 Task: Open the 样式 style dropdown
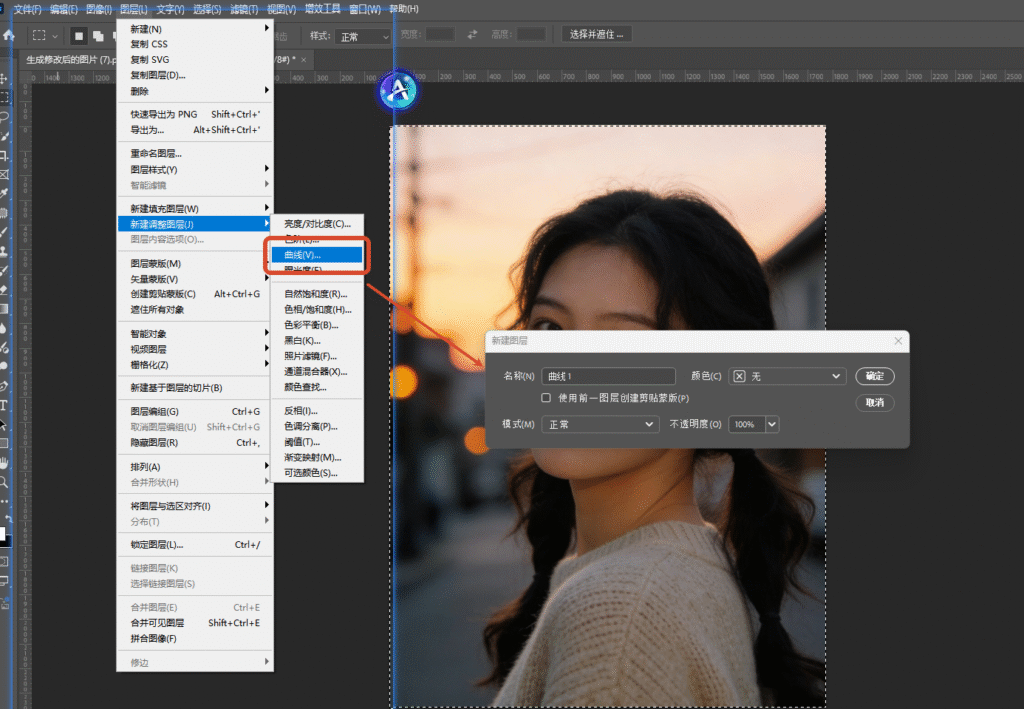click(363, 35)
